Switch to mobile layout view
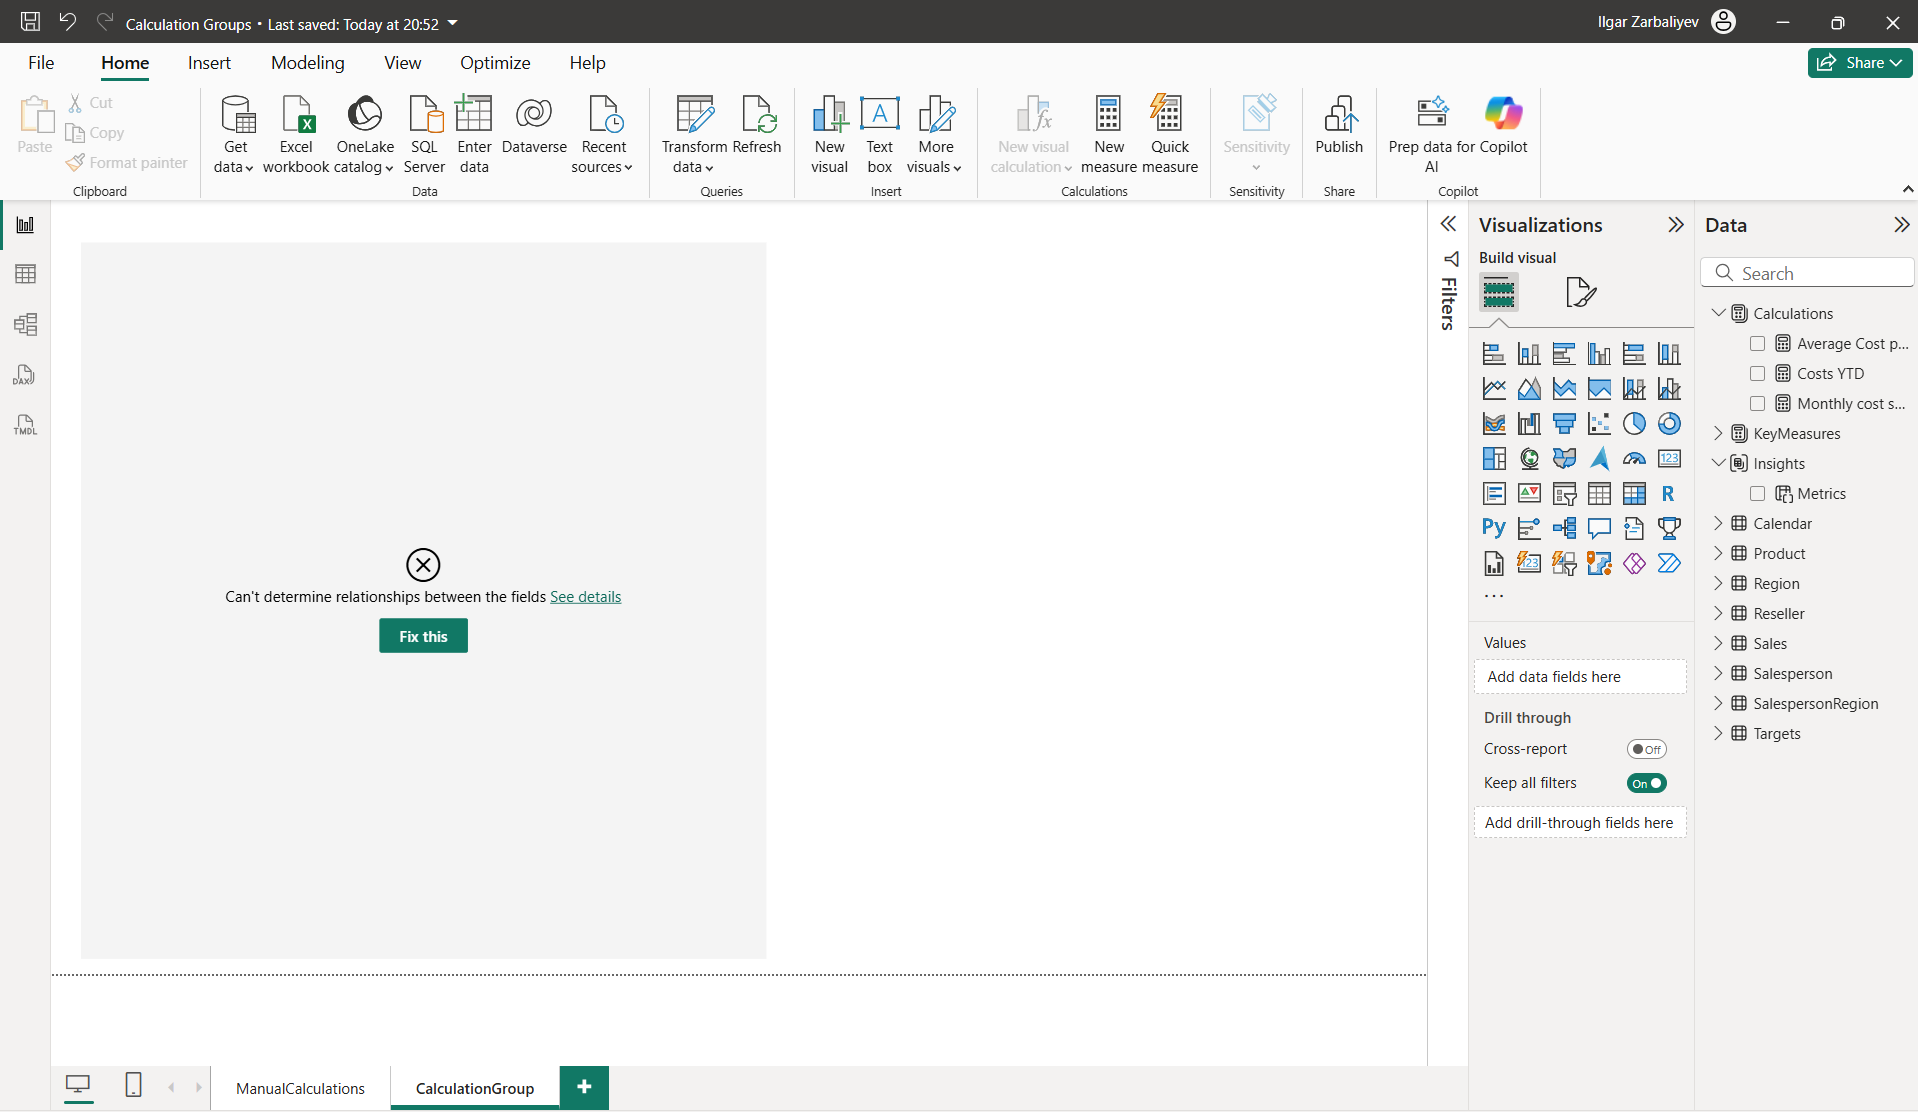 [133, 1086]
